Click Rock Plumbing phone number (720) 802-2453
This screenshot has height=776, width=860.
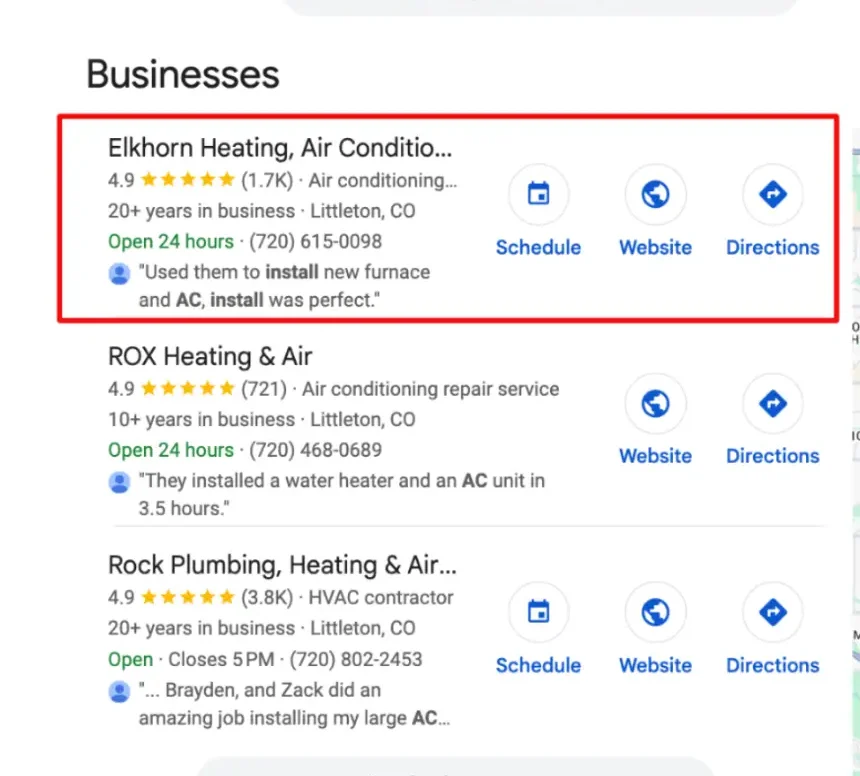pyautogui.click(x=357, y=659)
